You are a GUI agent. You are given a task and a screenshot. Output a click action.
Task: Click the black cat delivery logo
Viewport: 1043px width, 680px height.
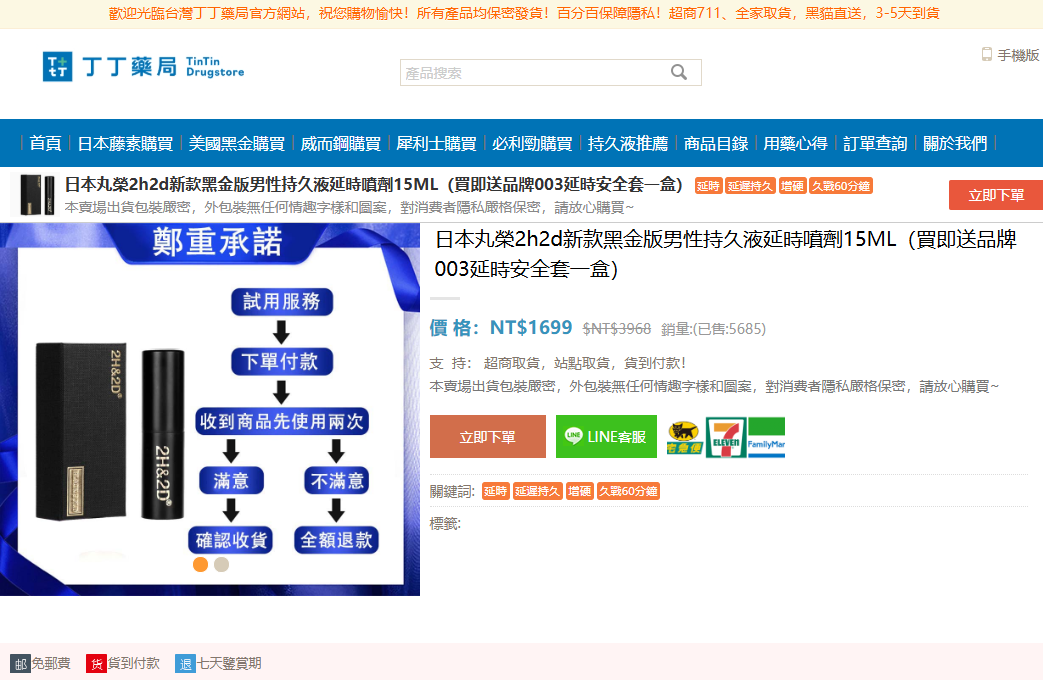pos(685,438)
